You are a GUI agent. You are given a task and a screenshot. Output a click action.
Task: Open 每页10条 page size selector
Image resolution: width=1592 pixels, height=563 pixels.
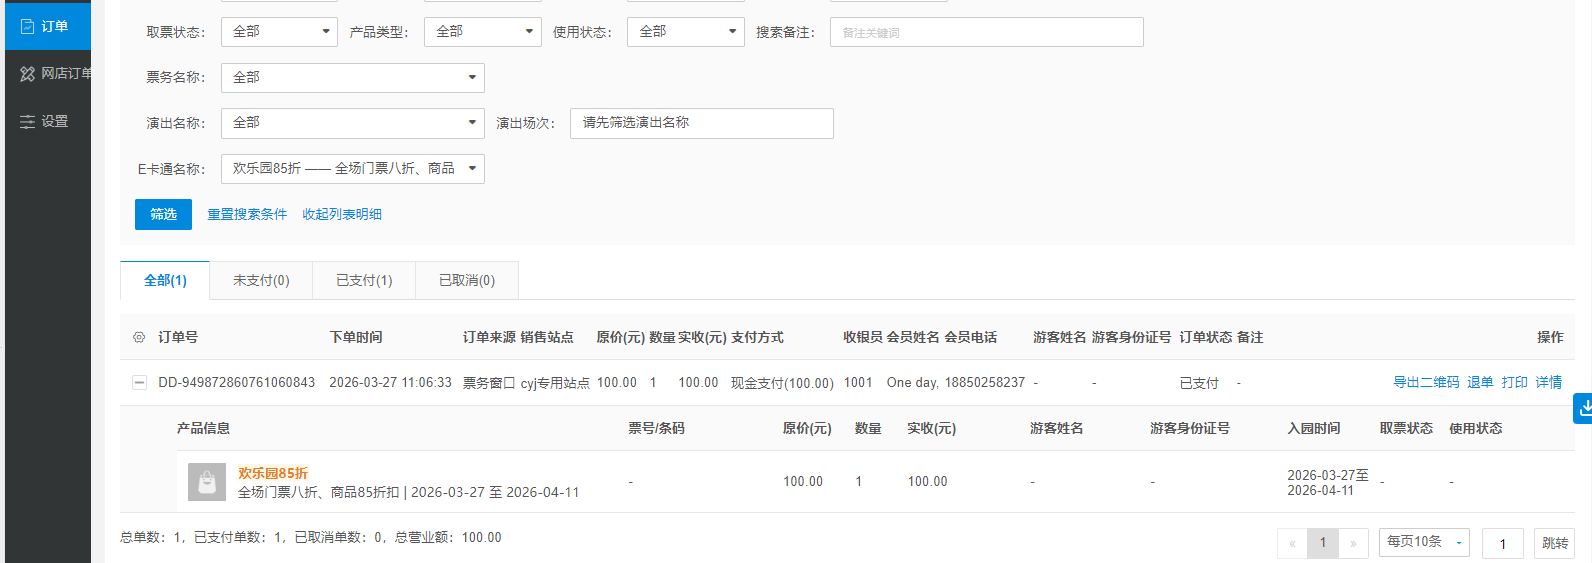tap(1423, 542)
